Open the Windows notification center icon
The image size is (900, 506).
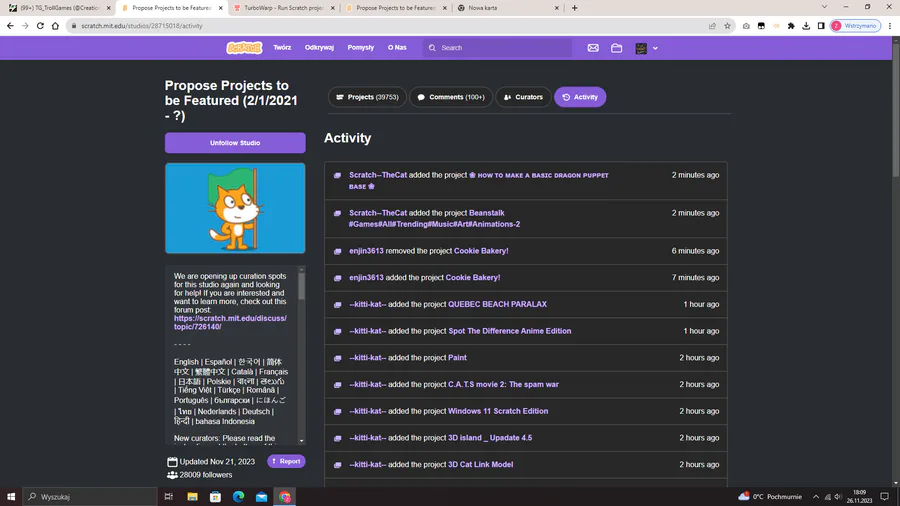coord(885,497)
